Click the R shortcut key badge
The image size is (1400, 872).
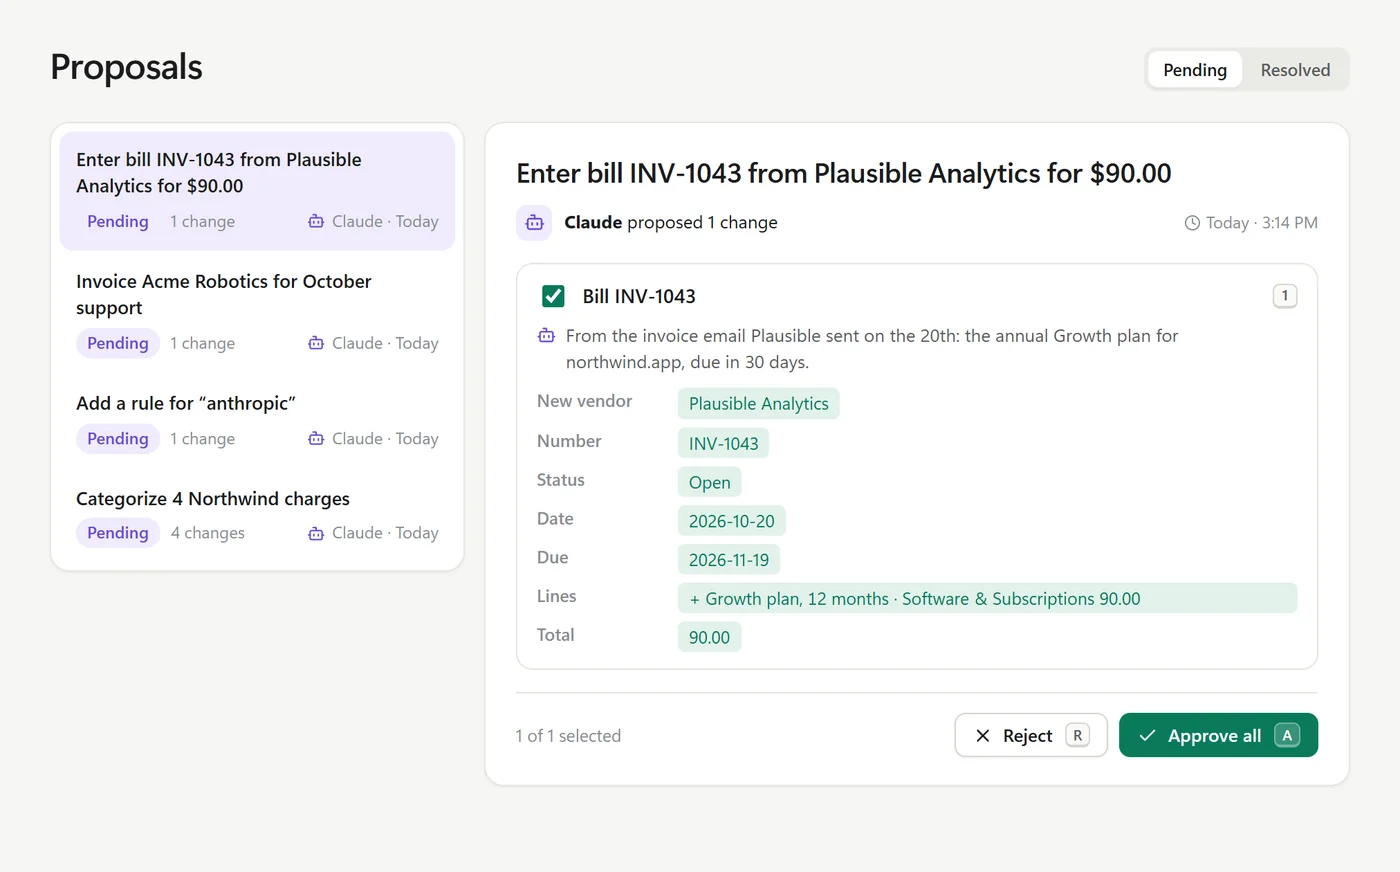click(1077, 735)
